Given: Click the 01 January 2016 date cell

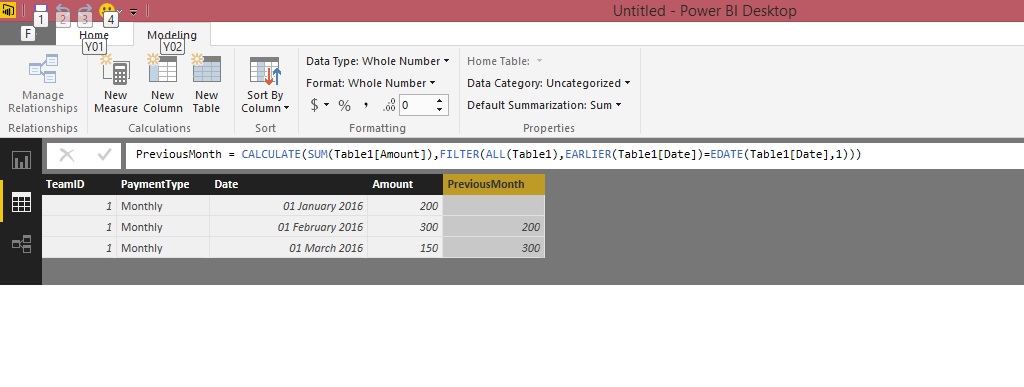Looking at the screenshot, I should tap(288, 206).
